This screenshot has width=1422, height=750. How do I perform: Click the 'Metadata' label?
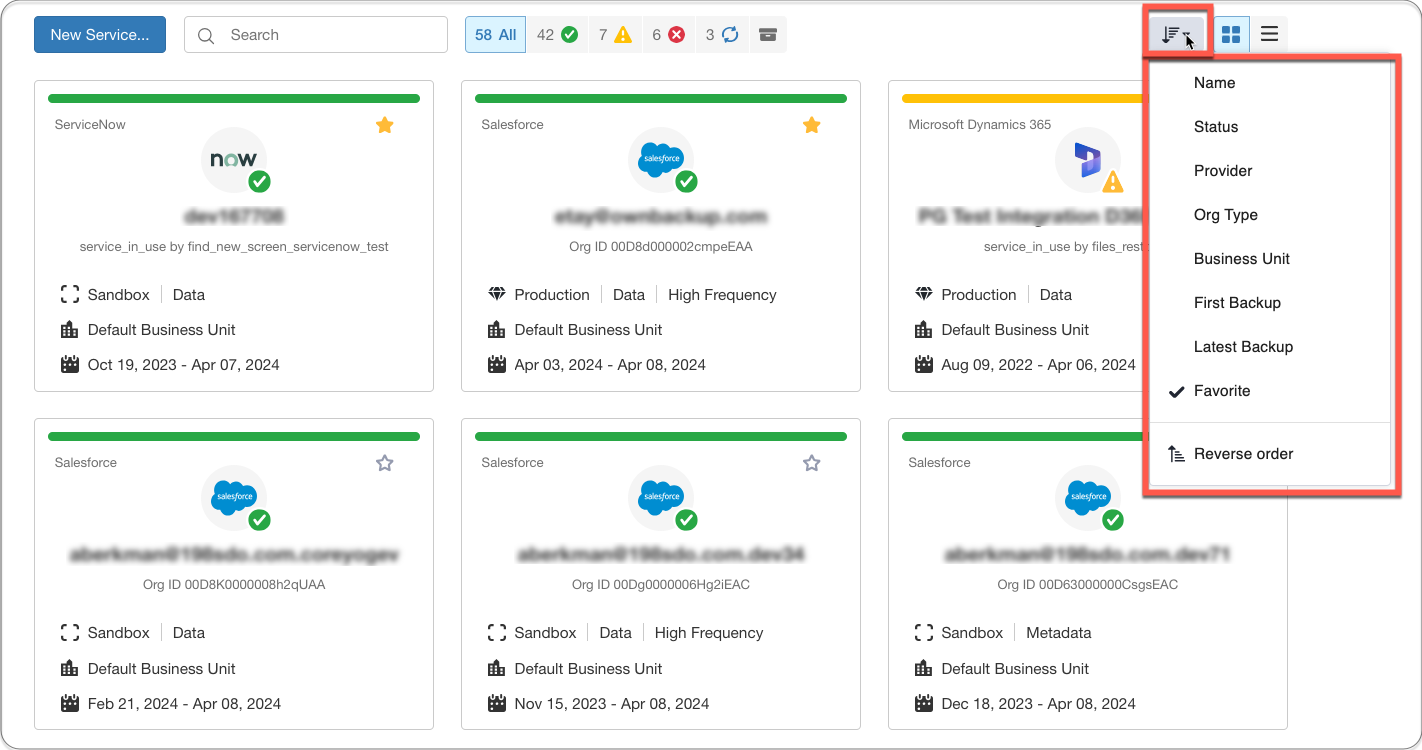(1059, 633)
